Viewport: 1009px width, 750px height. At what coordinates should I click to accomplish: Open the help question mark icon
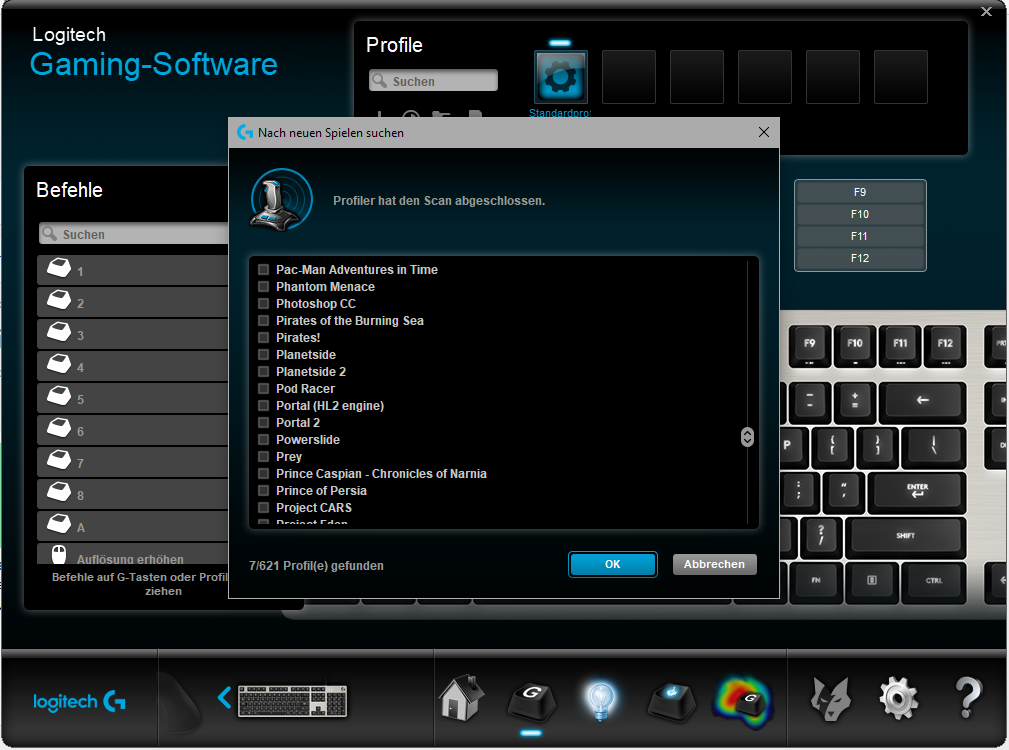pyautogui.click(x=968, y=698)
